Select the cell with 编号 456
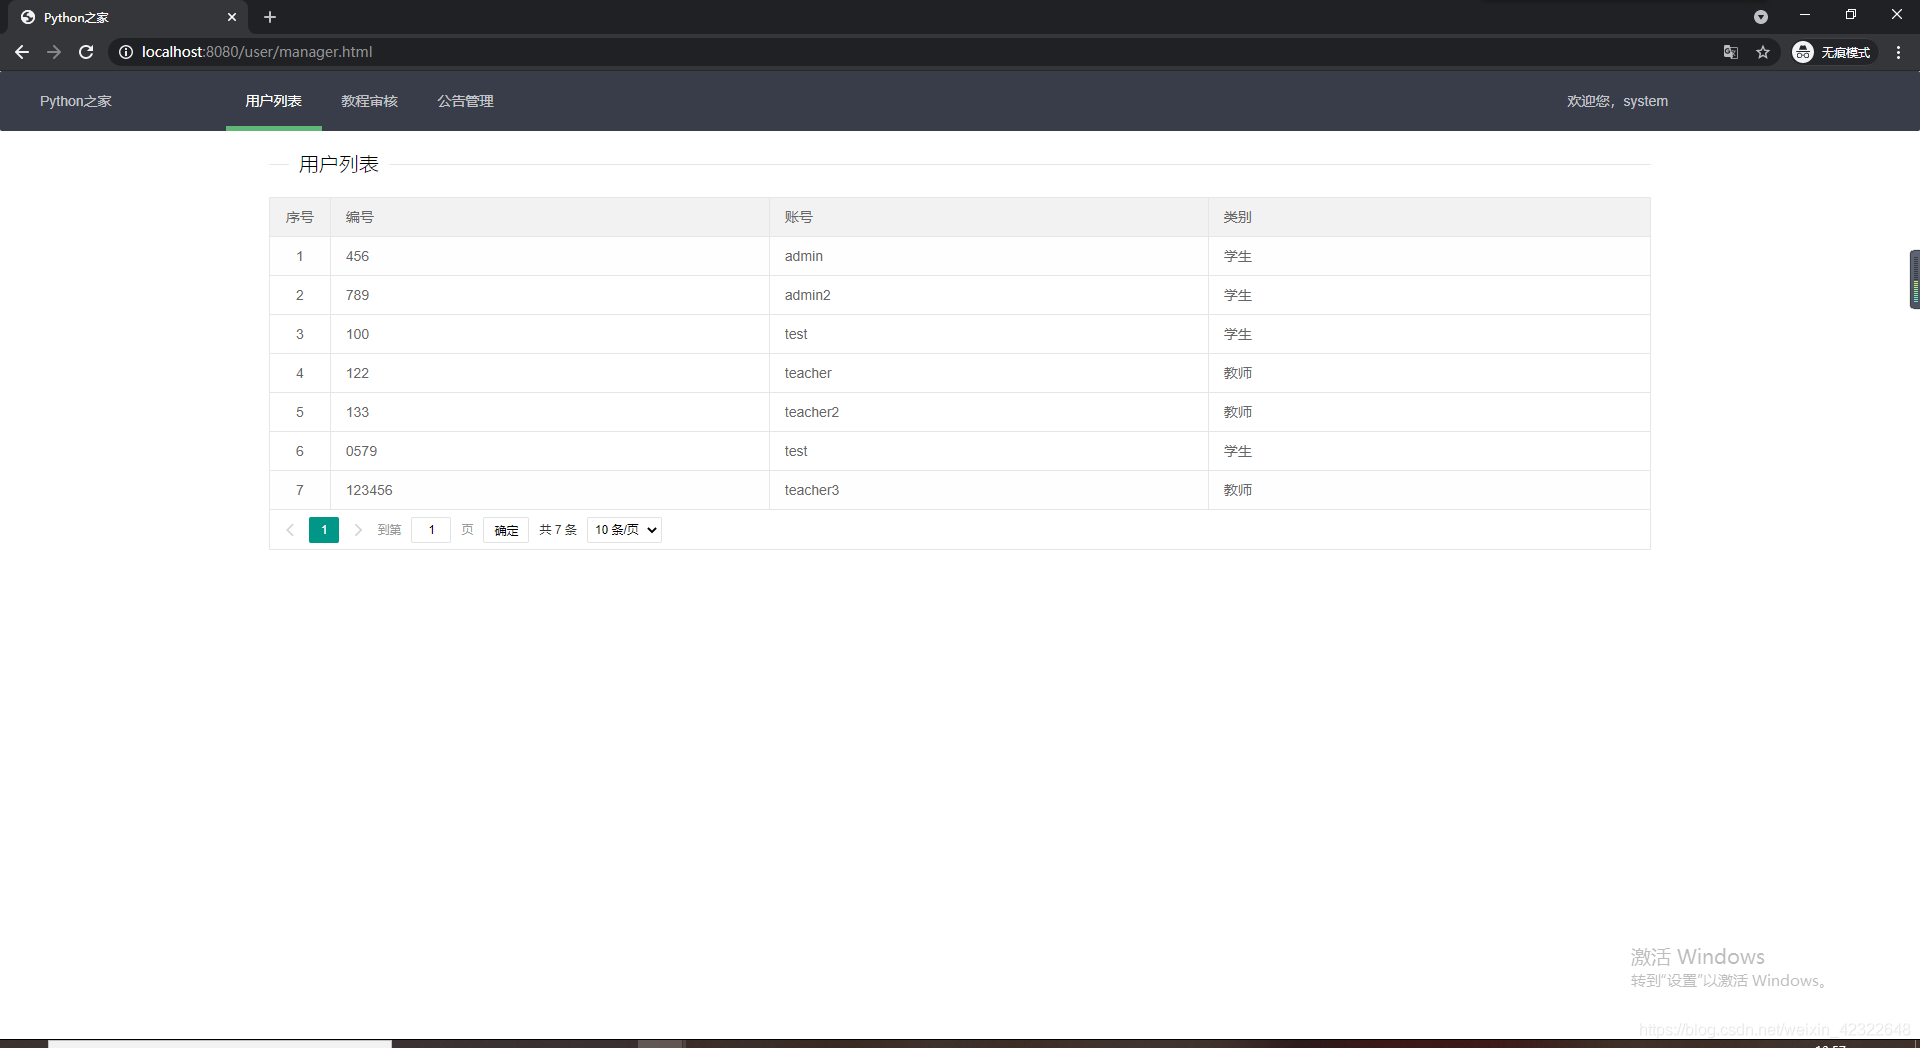This screenshot has width=1920, height=1048. [550, 256]
